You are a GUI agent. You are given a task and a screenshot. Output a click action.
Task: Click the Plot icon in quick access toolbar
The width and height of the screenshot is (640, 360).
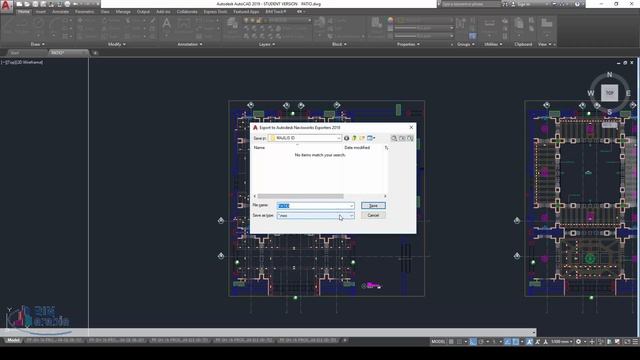point(67,4)
